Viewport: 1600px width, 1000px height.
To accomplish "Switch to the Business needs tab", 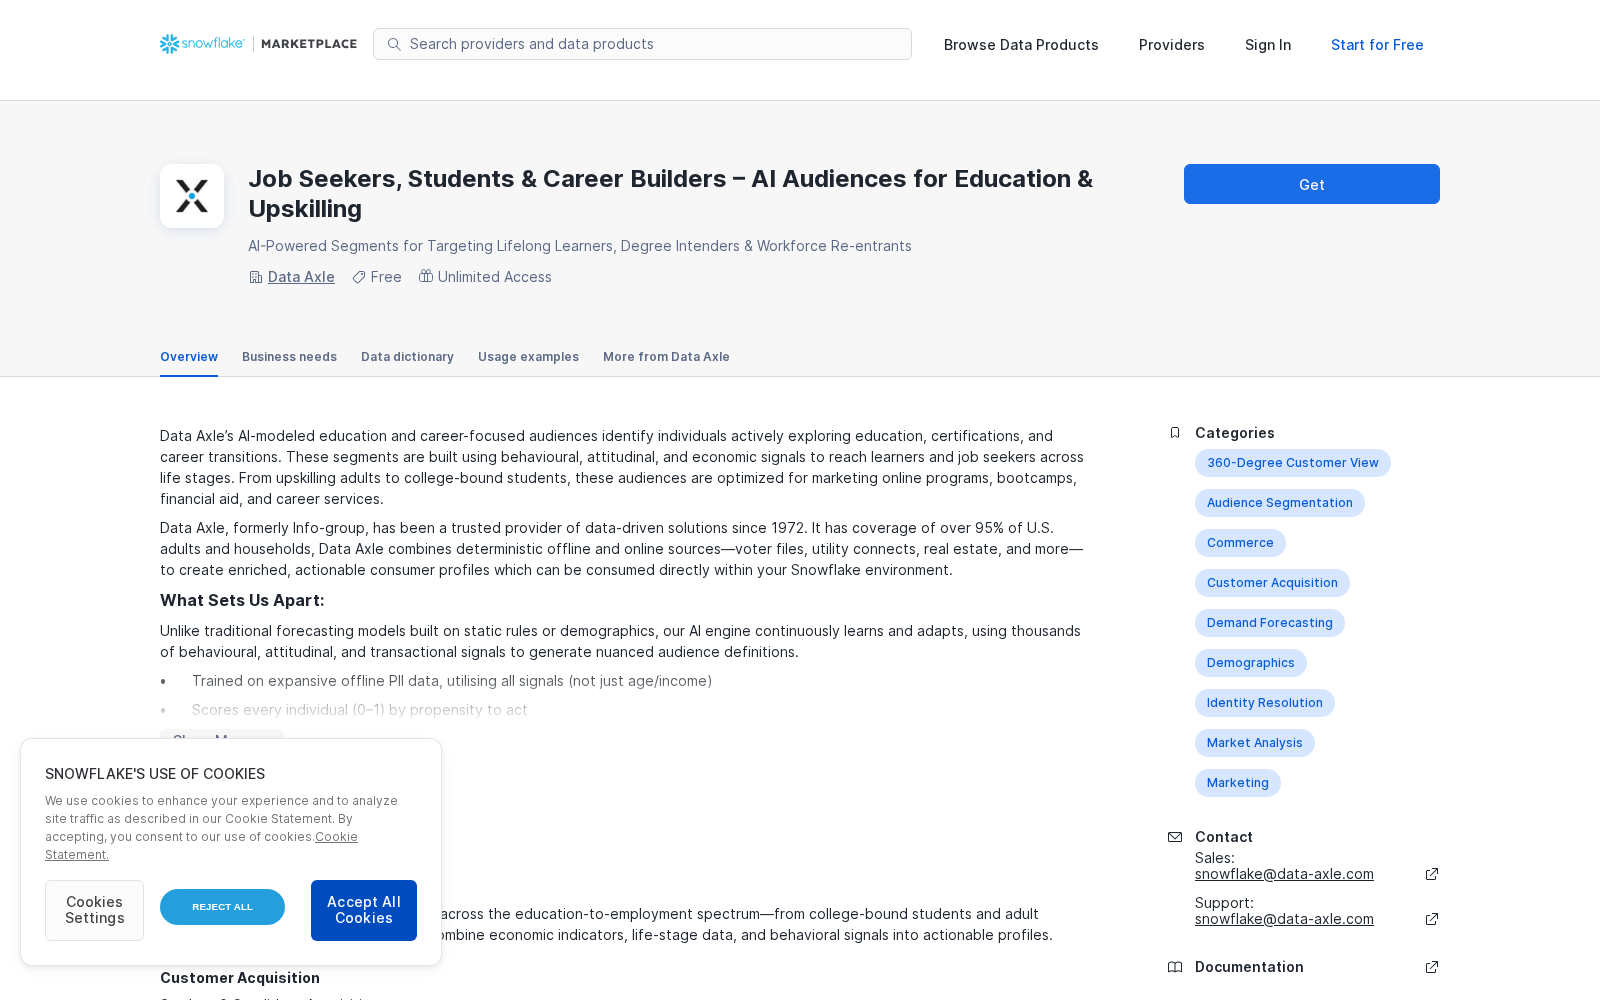I will click(289, 357).
